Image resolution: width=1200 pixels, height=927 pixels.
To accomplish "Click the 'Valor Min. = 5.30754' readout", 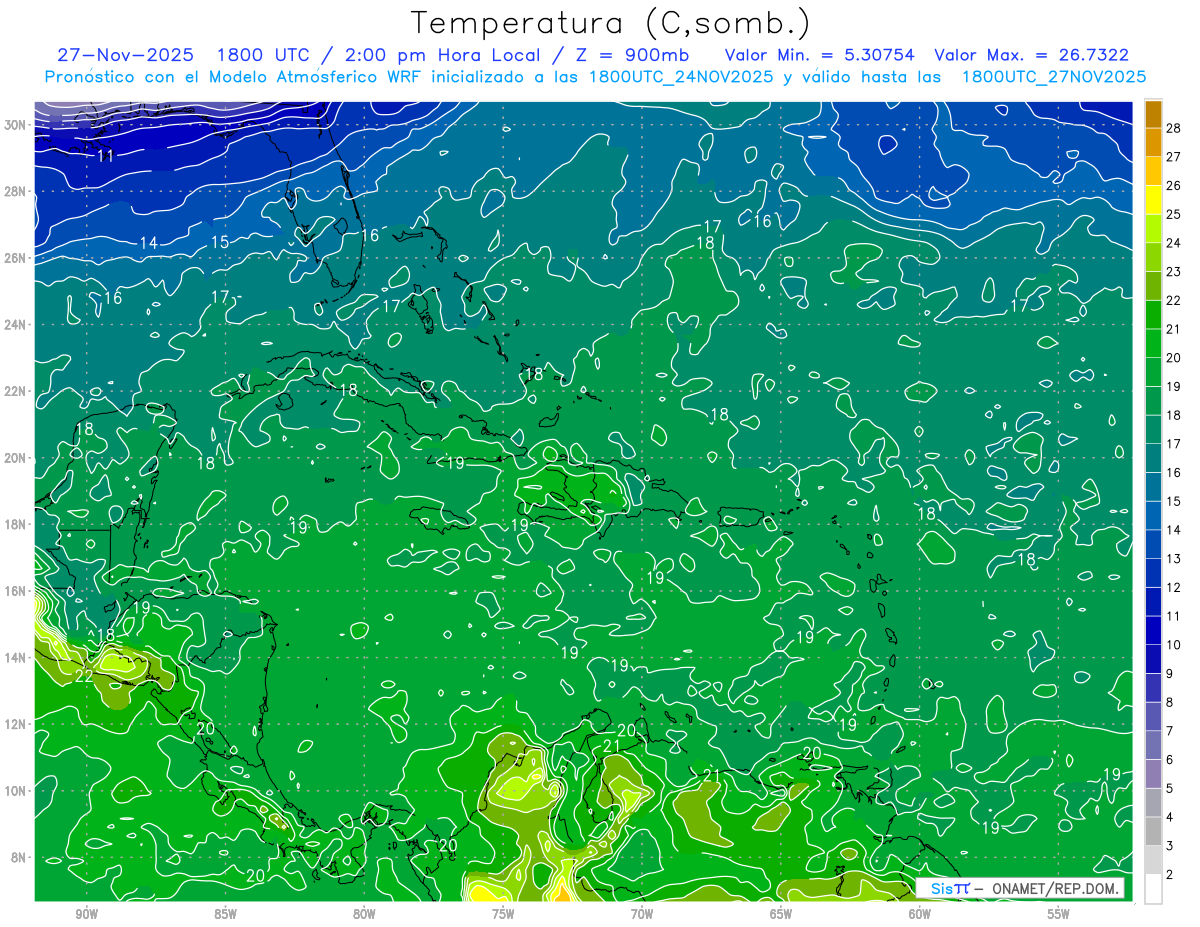I will click(819, 55).
